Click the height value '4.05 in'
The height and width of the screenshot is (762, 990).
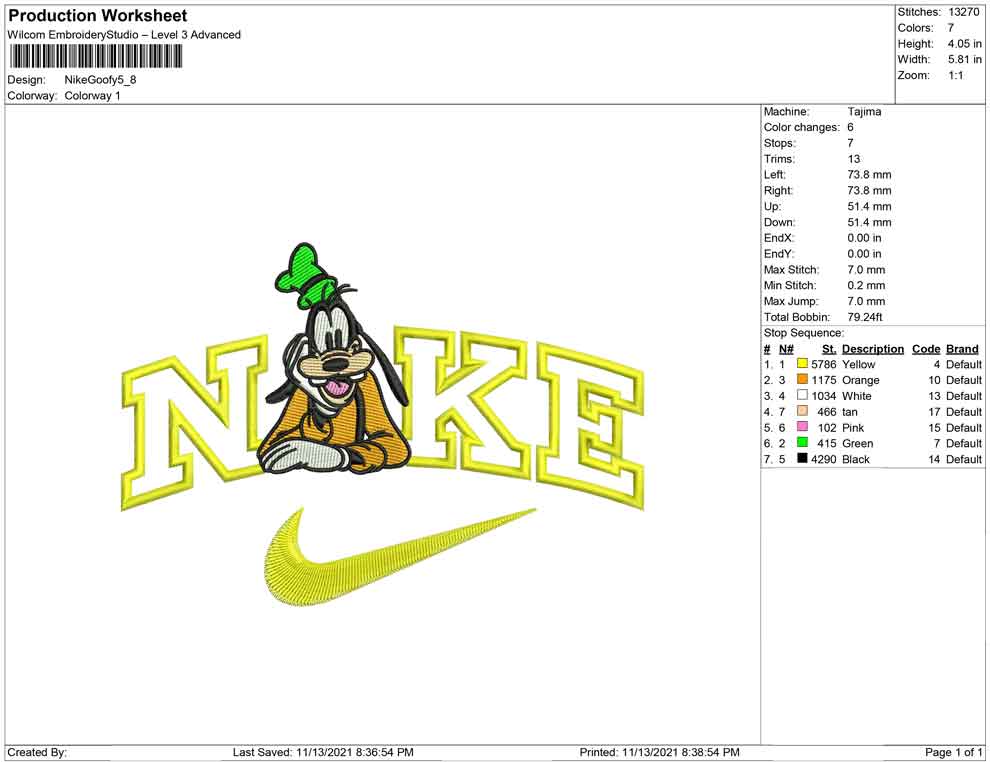click(964, 44)
